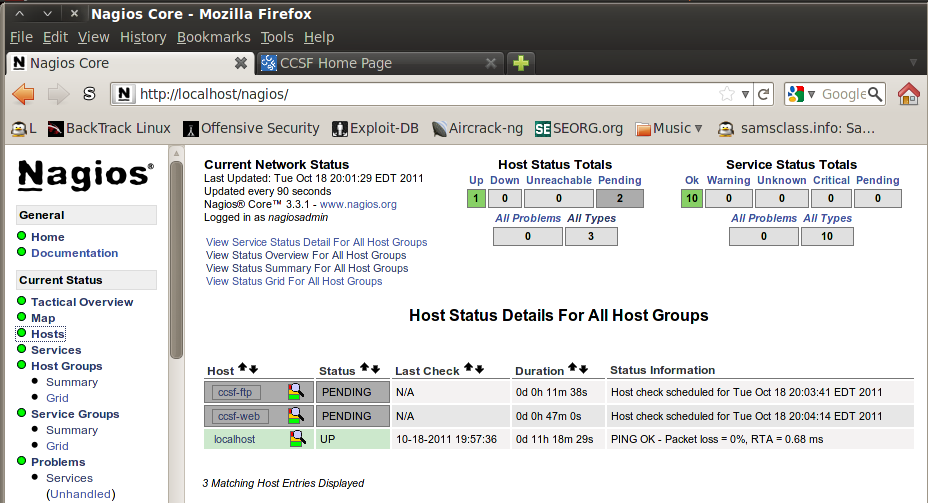Screen dimensions: 928x503
Task: Close the CCSF Home Page tab
Action: pos(491,63)
